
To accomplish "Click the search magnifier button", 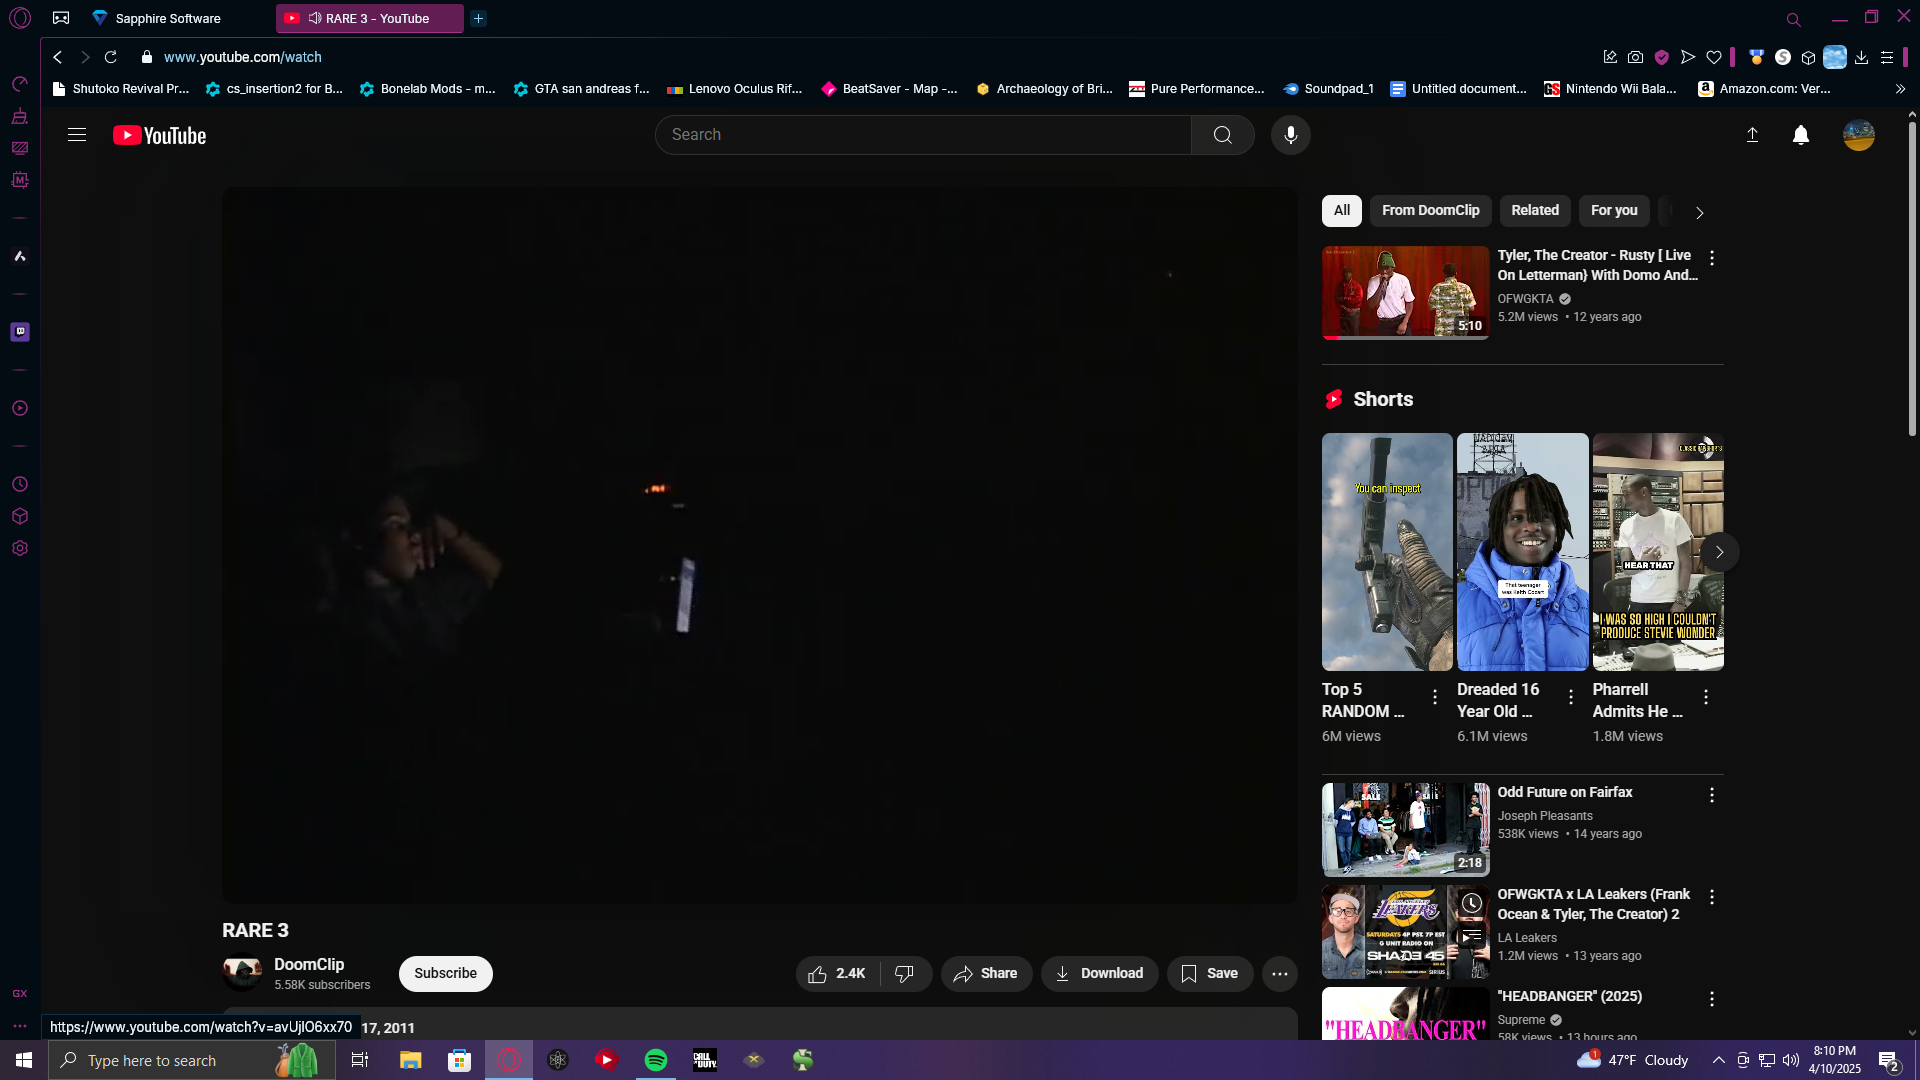I will tap(1222, 135).
